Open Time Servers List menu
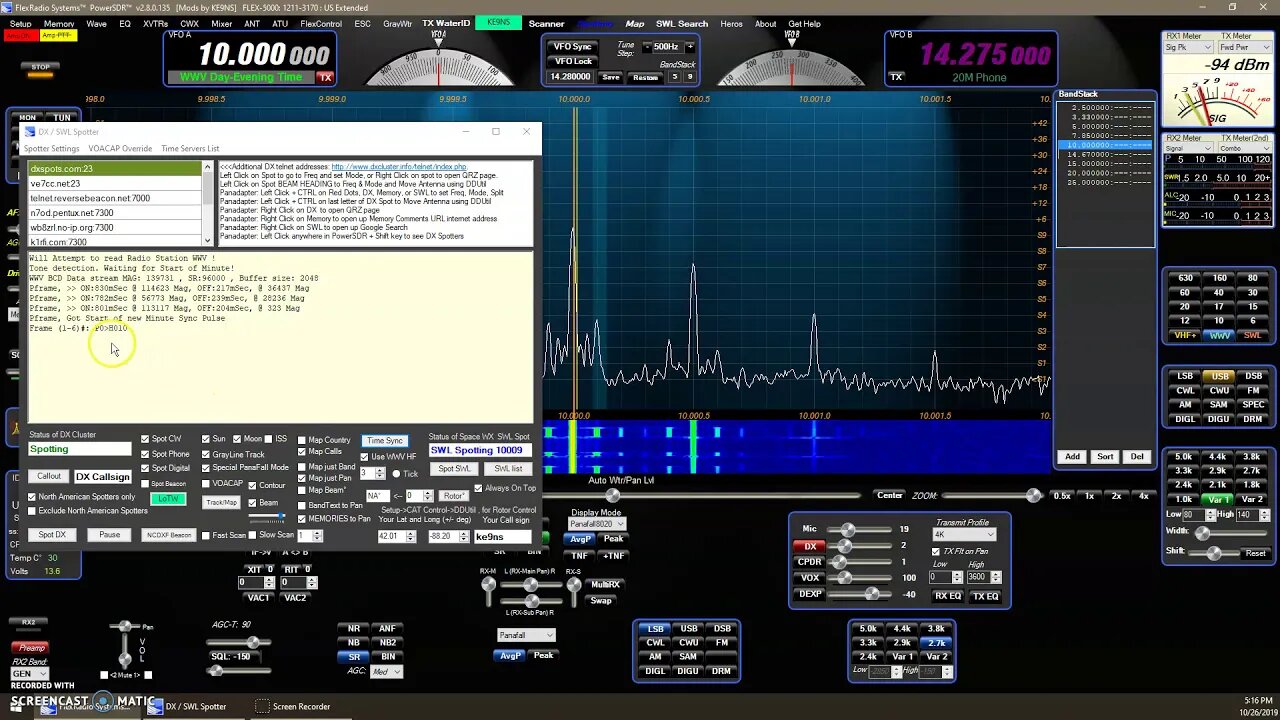 190,149
